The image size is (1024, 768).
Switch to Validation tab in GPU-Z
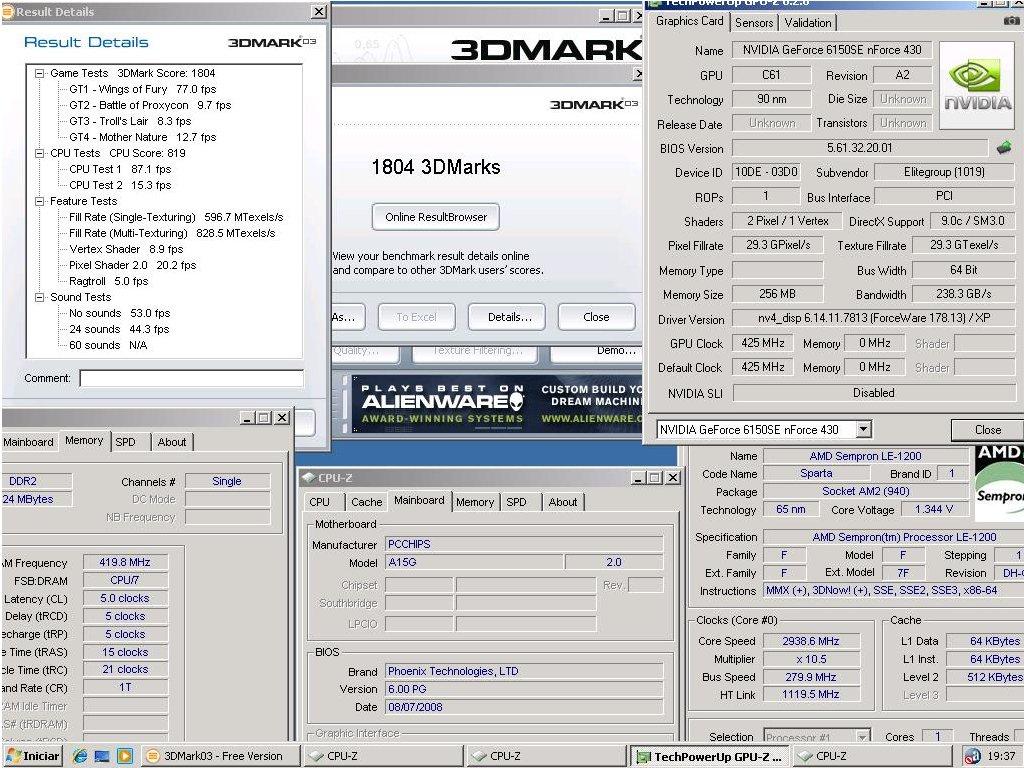[808, 23]
